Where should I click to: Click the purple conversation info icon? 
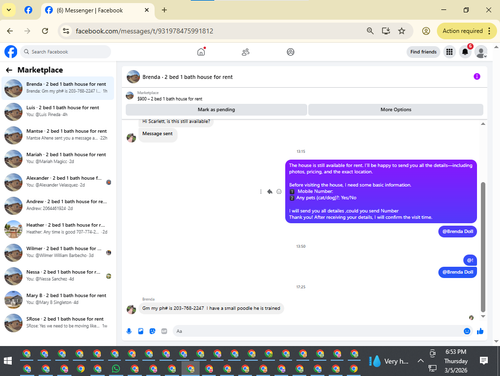click(x=477, y=77)
